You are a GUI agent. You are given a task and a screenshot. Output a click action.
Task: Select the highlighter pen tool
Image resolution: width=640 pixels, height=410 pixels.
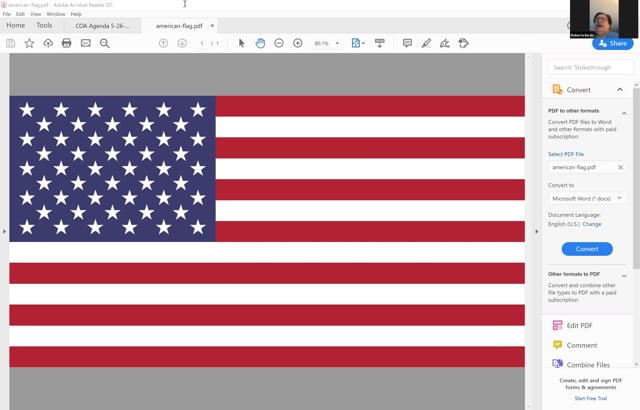click(426, 43)
